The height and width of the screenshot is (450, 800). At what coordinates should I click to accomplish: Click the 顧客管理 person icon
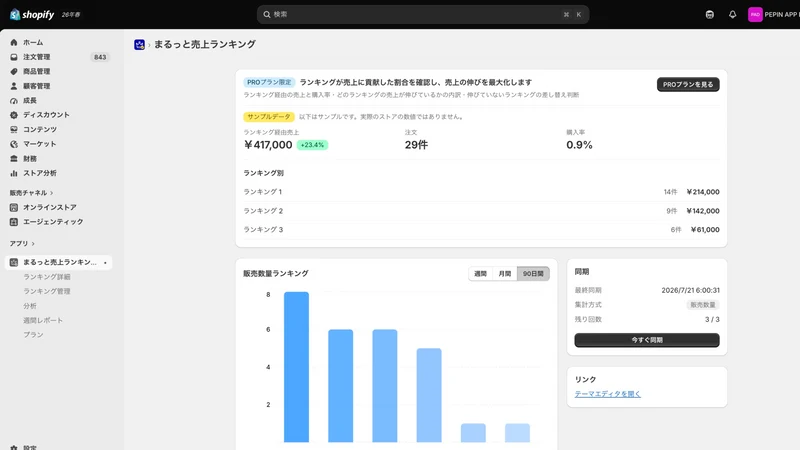point(14,86)
